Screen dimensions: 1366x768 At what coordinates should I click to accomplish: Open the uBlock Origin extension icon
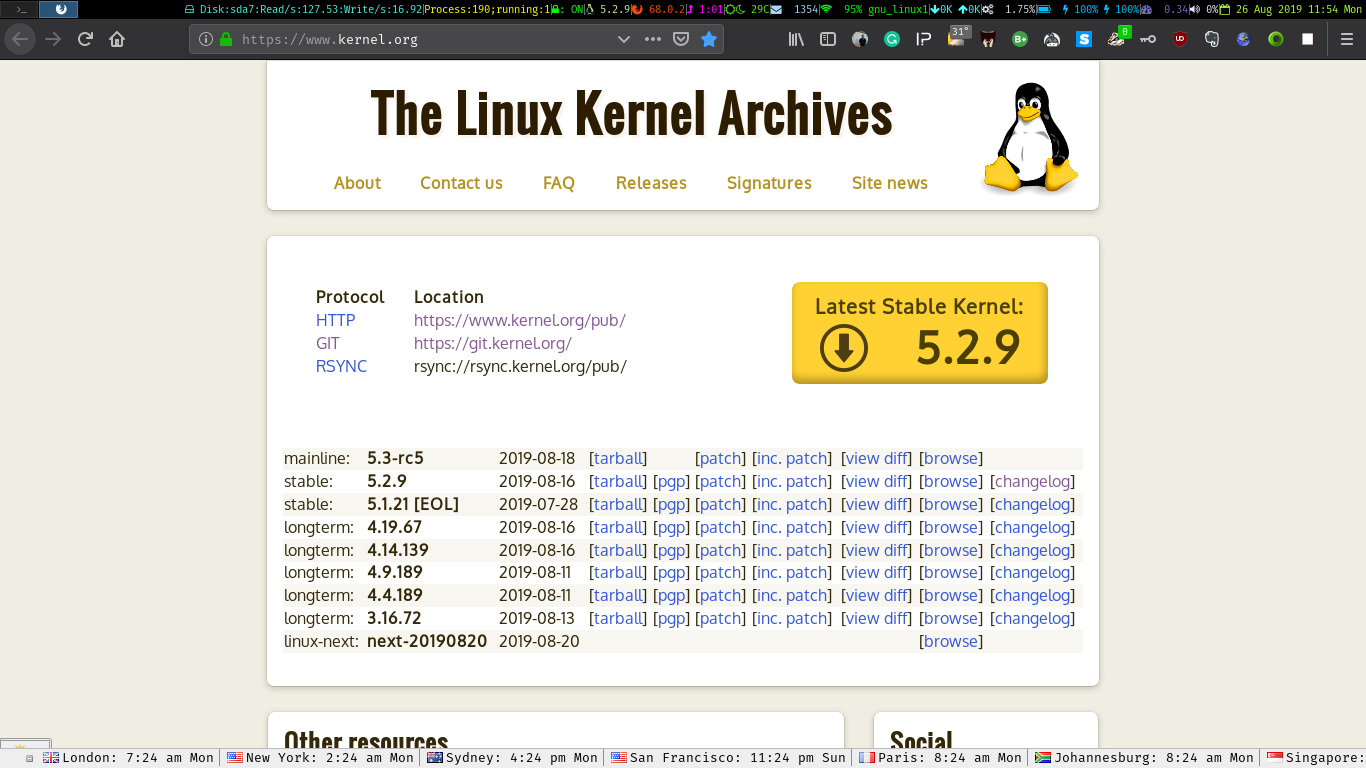coord(1180,39)
